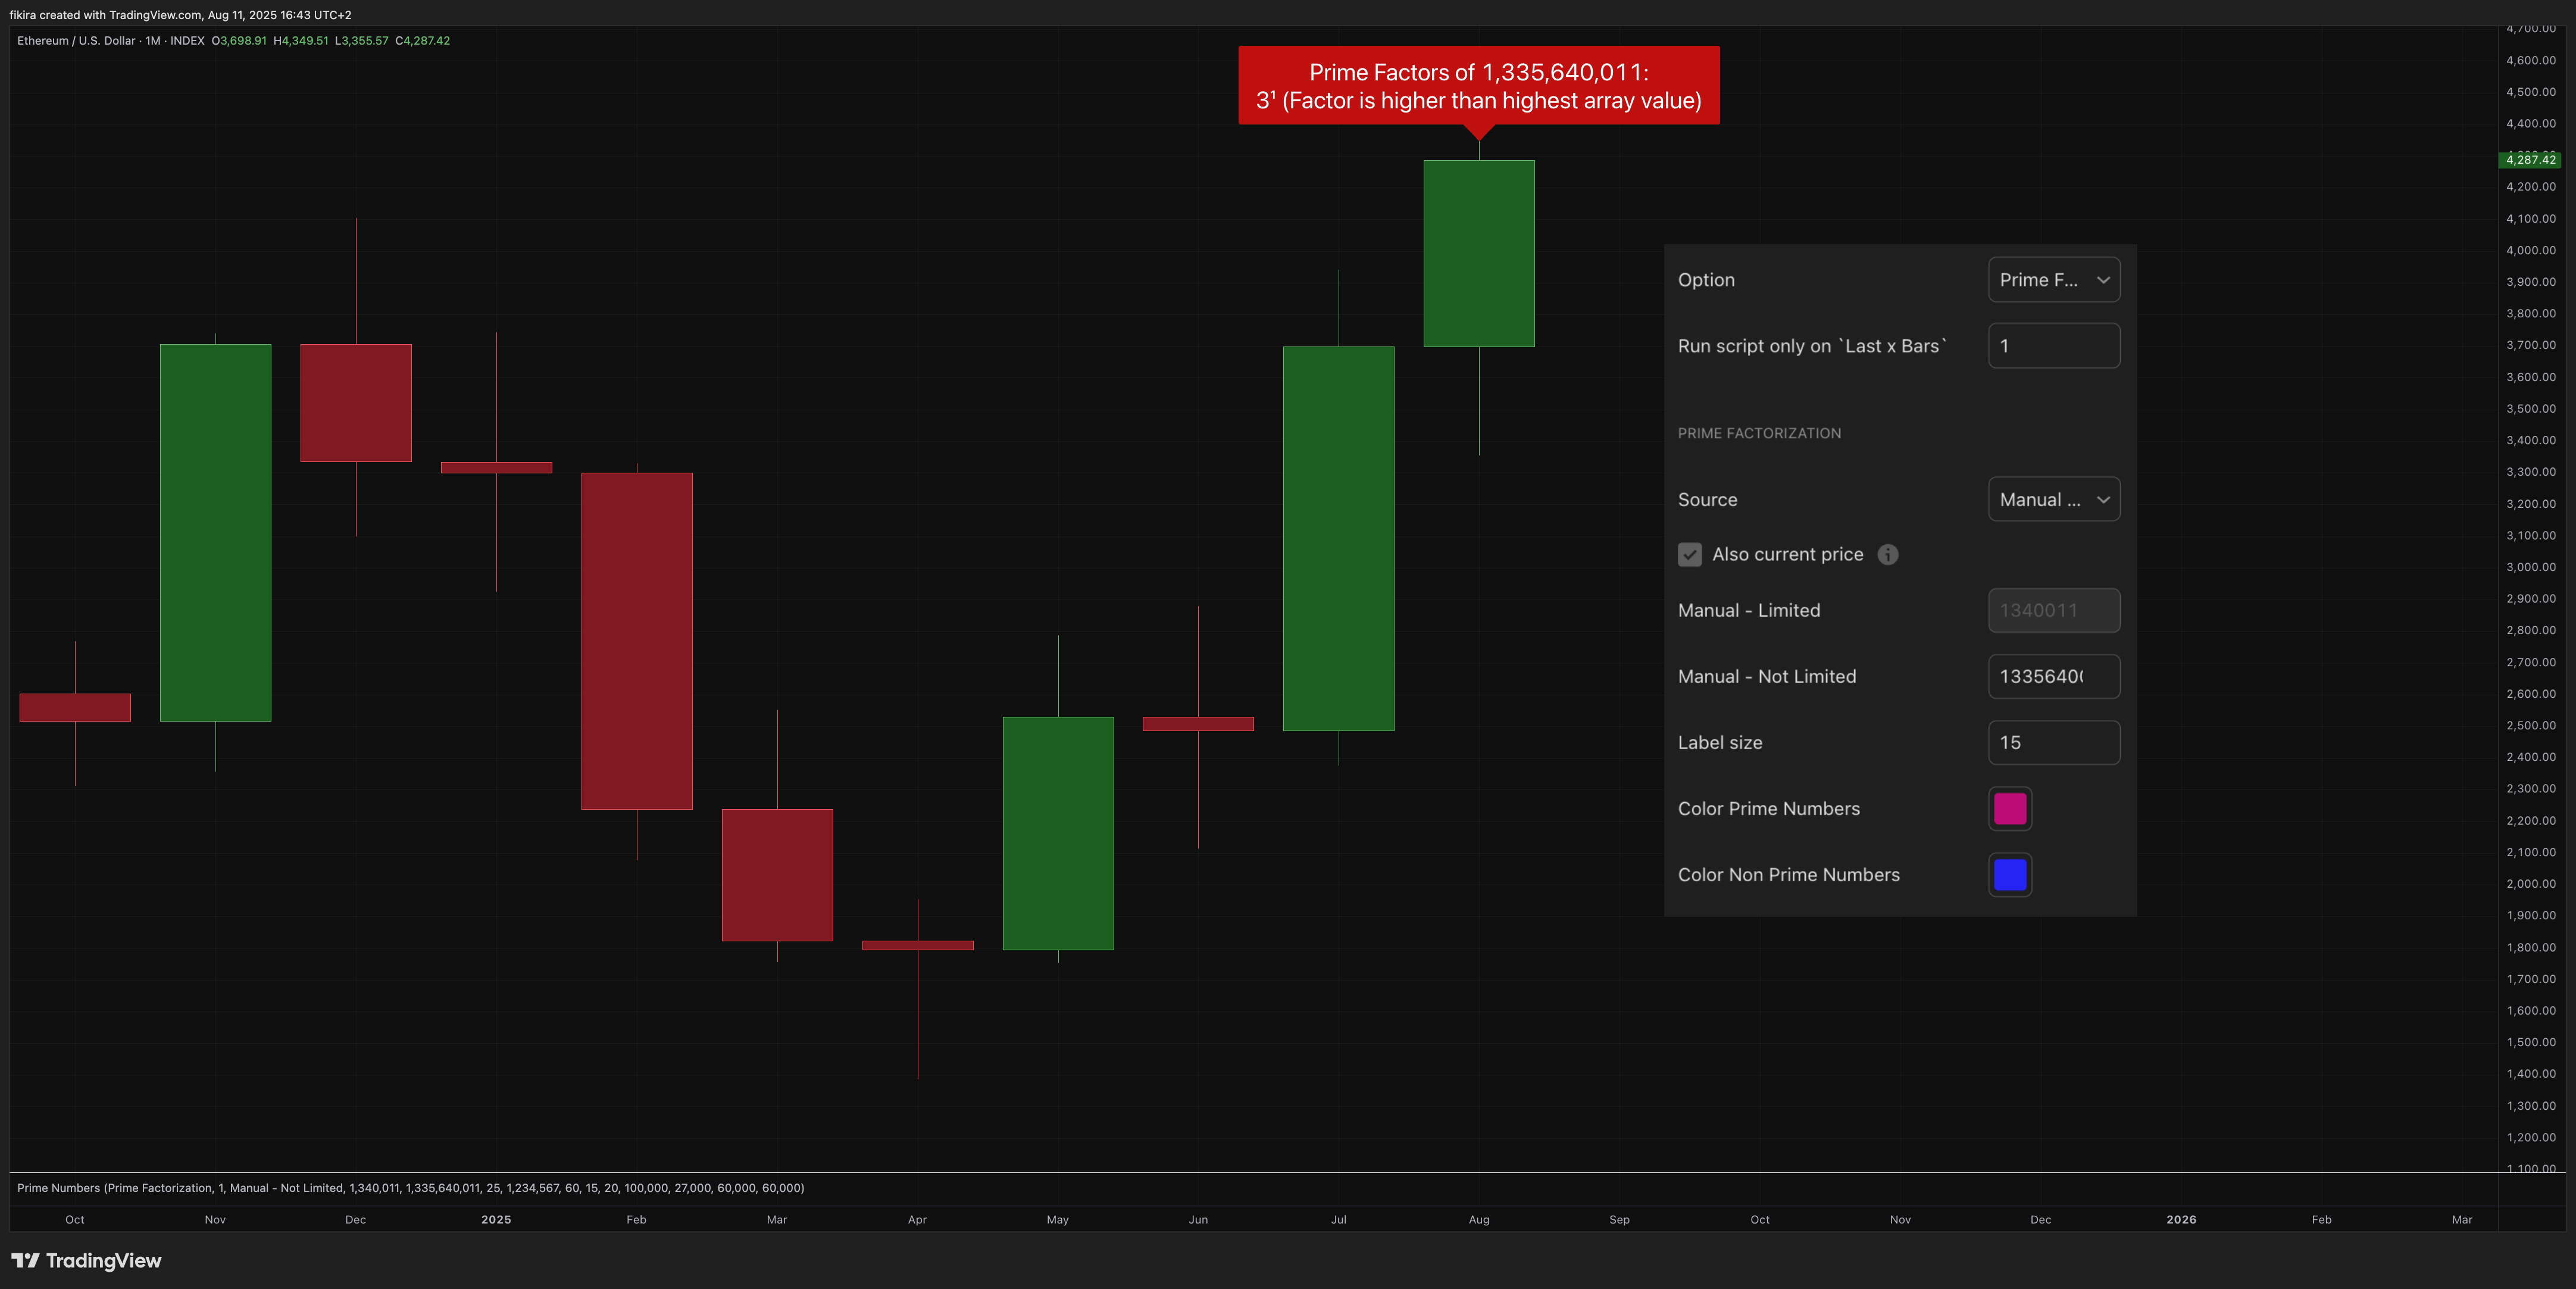Select the May green candle body

pos(1058,833)
